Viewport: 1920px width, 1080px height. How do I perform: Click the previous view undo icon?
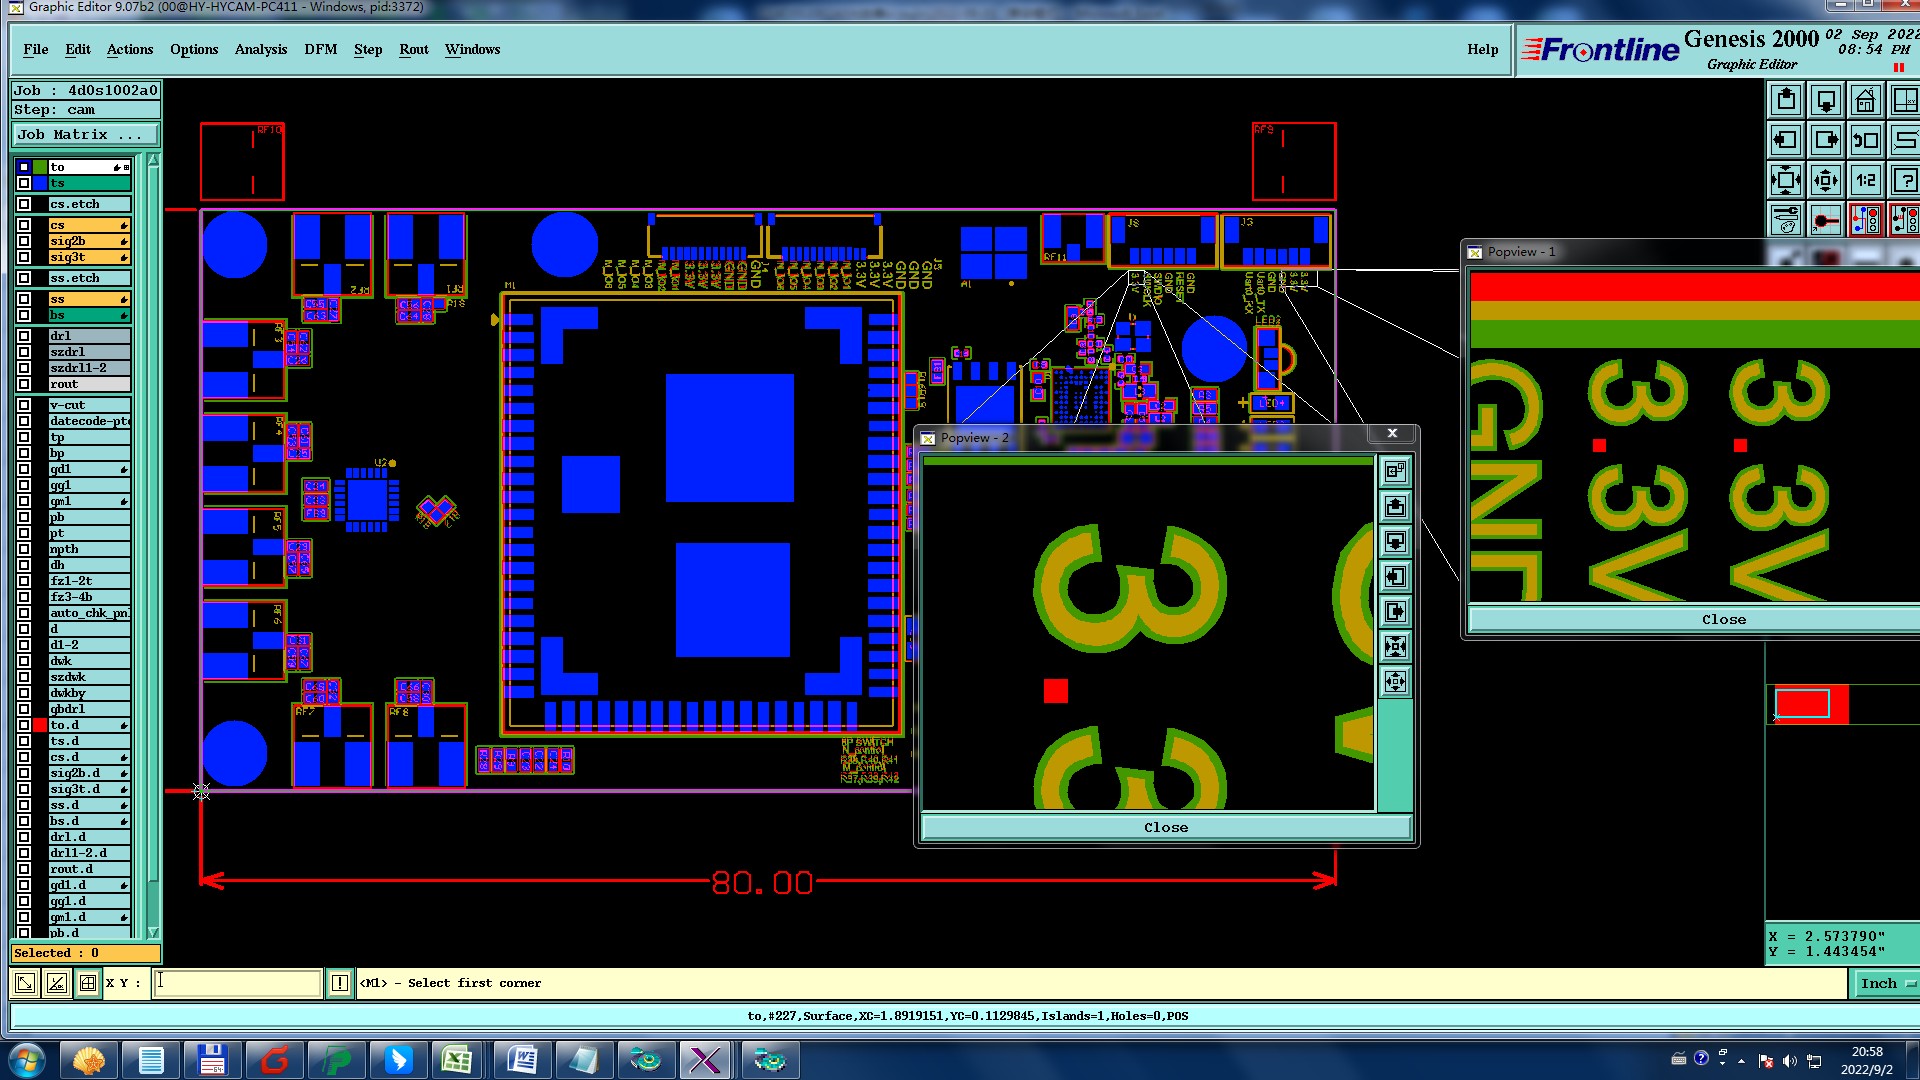coord(1865,140)
